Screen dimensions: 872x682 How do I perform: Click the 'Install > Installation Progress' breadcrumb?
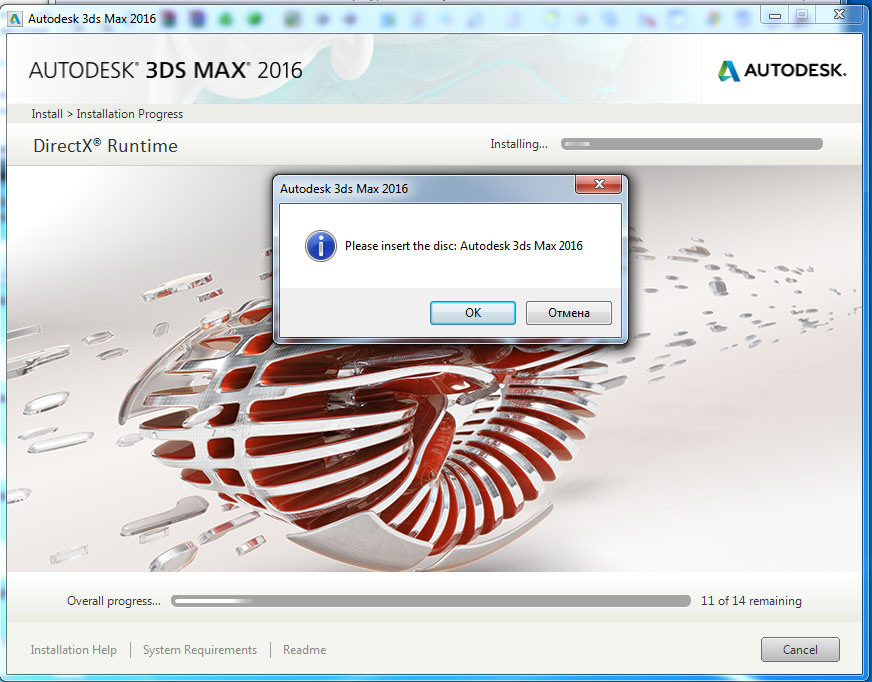click(107, 113)
